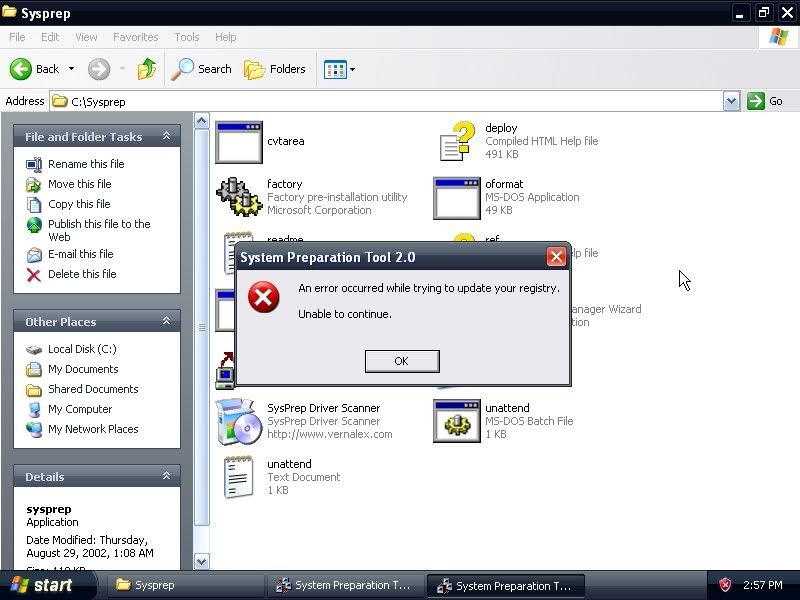800x600 pixels.
Task: Open the Help menu
Action: pos(226,37)
